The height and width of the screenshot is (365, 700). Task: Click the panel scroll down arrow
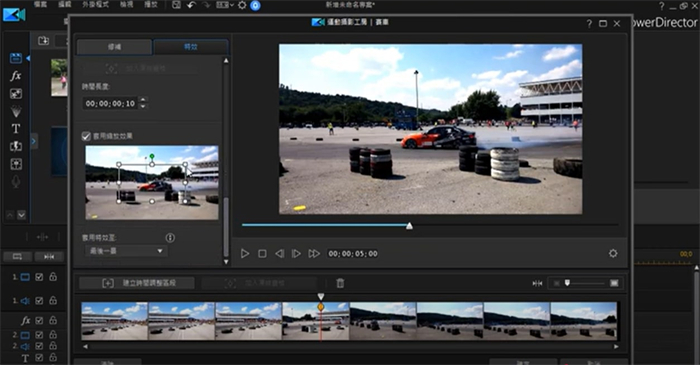click(x=226, y=262)
